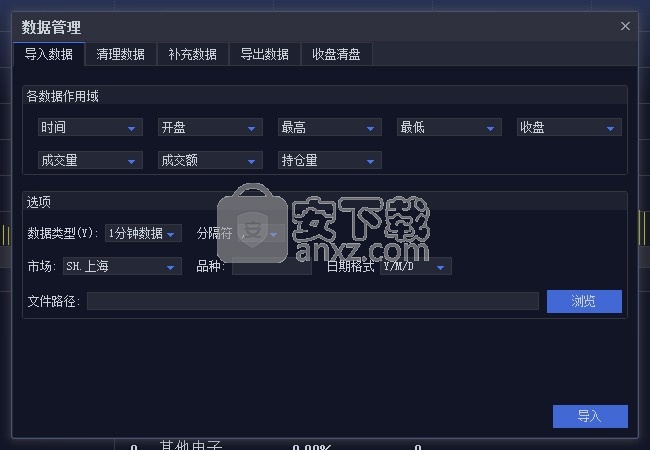Open the 分隔符 separator dropdown
This screenshot has height=450, width=650.
pos(261,233)
